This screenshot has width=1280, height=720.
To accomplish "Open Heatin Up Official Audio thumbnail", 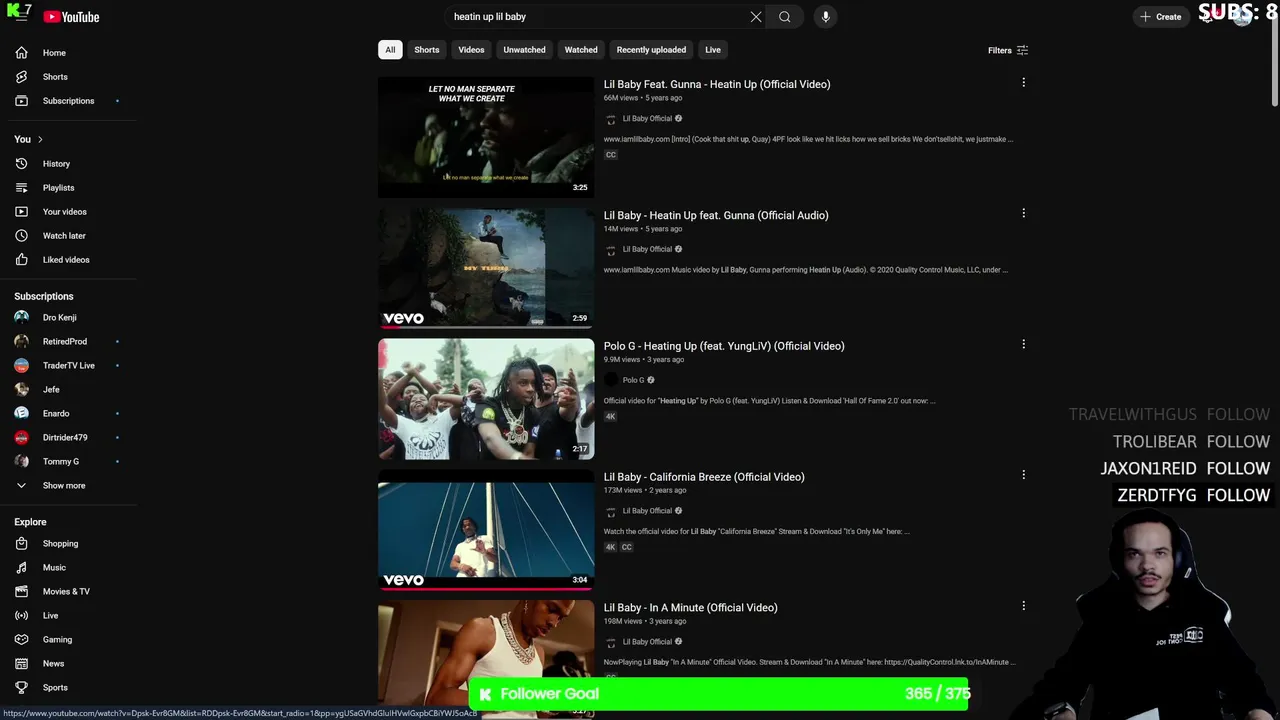I will [x=486, y=268].
